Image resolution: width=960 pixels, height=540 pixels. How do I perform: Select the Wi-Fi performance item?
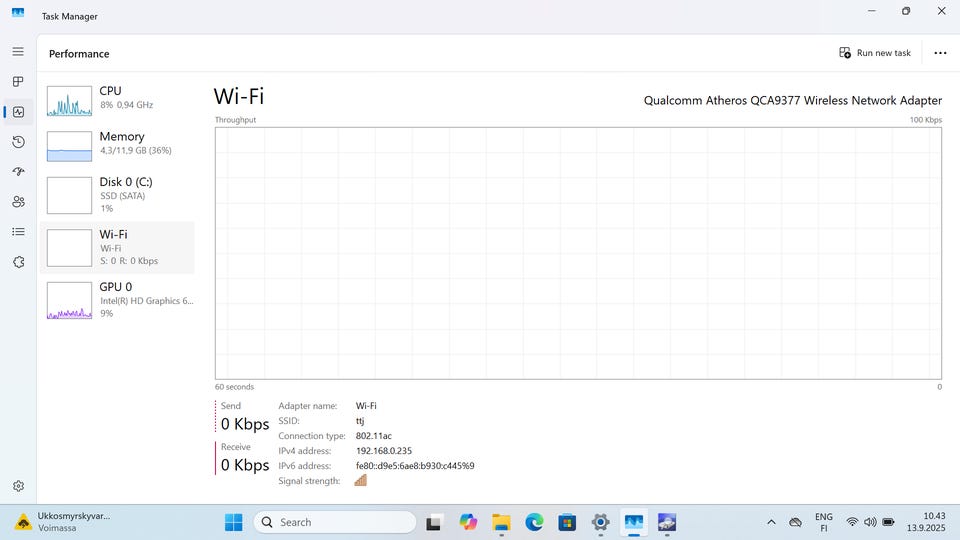click(118, 247)
